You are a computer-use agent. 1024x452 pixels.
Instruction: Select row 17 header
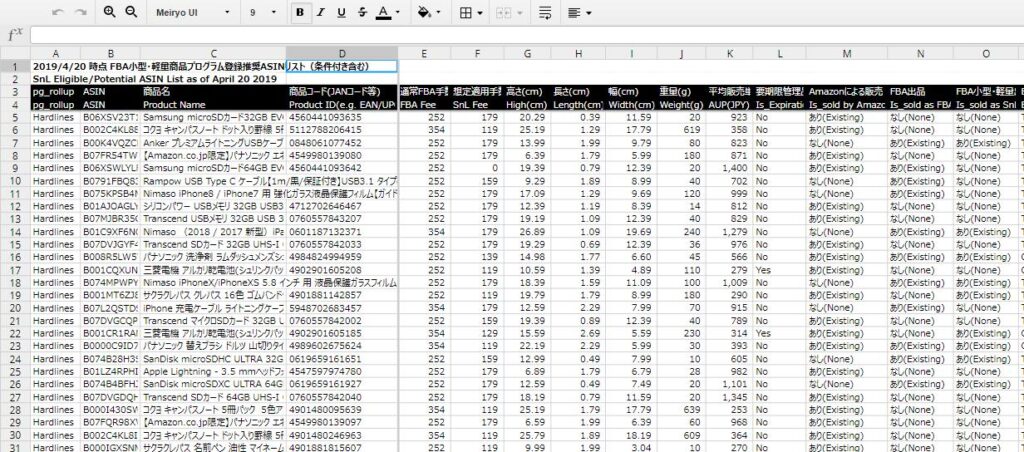15,270
